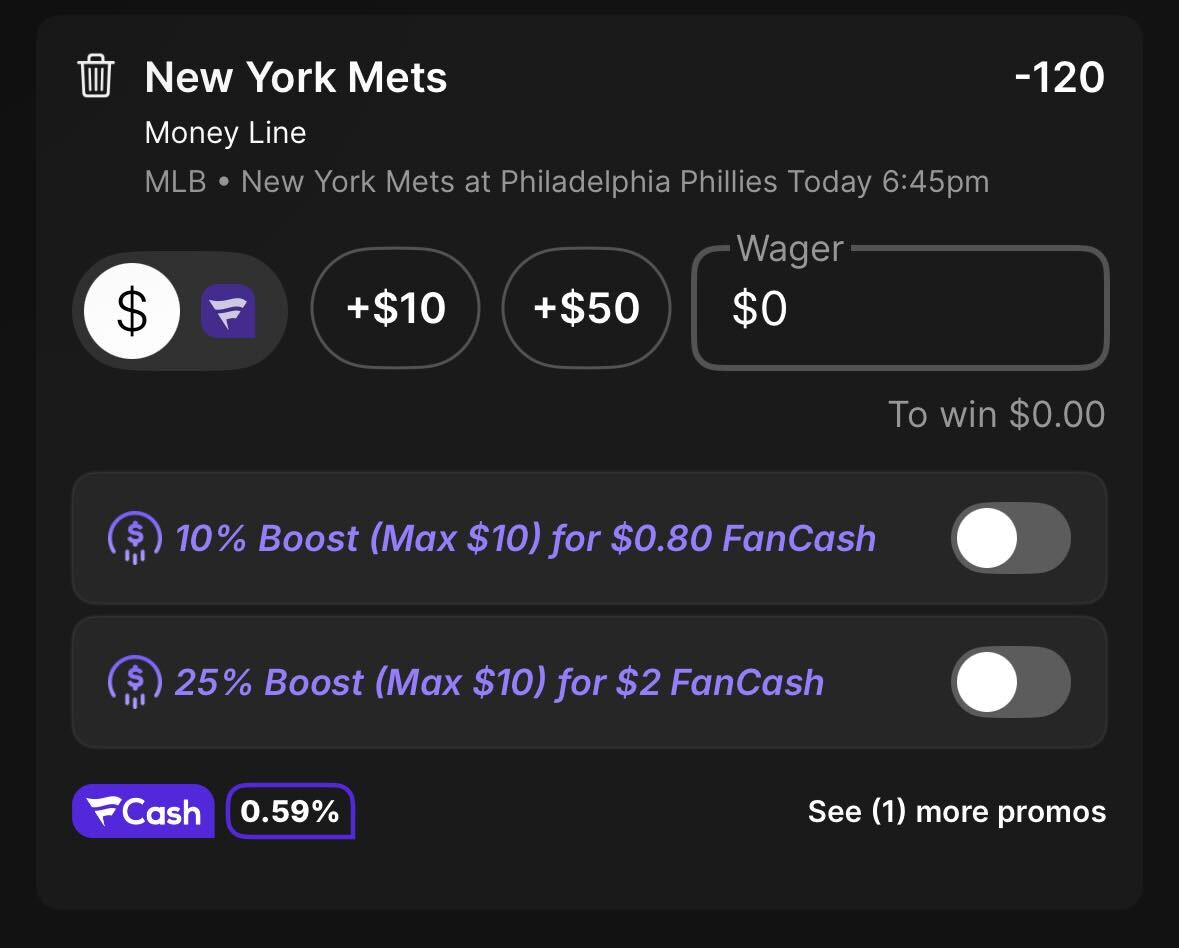The image size is (1179, 948).
Task: Click the -120 odds value
Action: (x=1059, y=77)
